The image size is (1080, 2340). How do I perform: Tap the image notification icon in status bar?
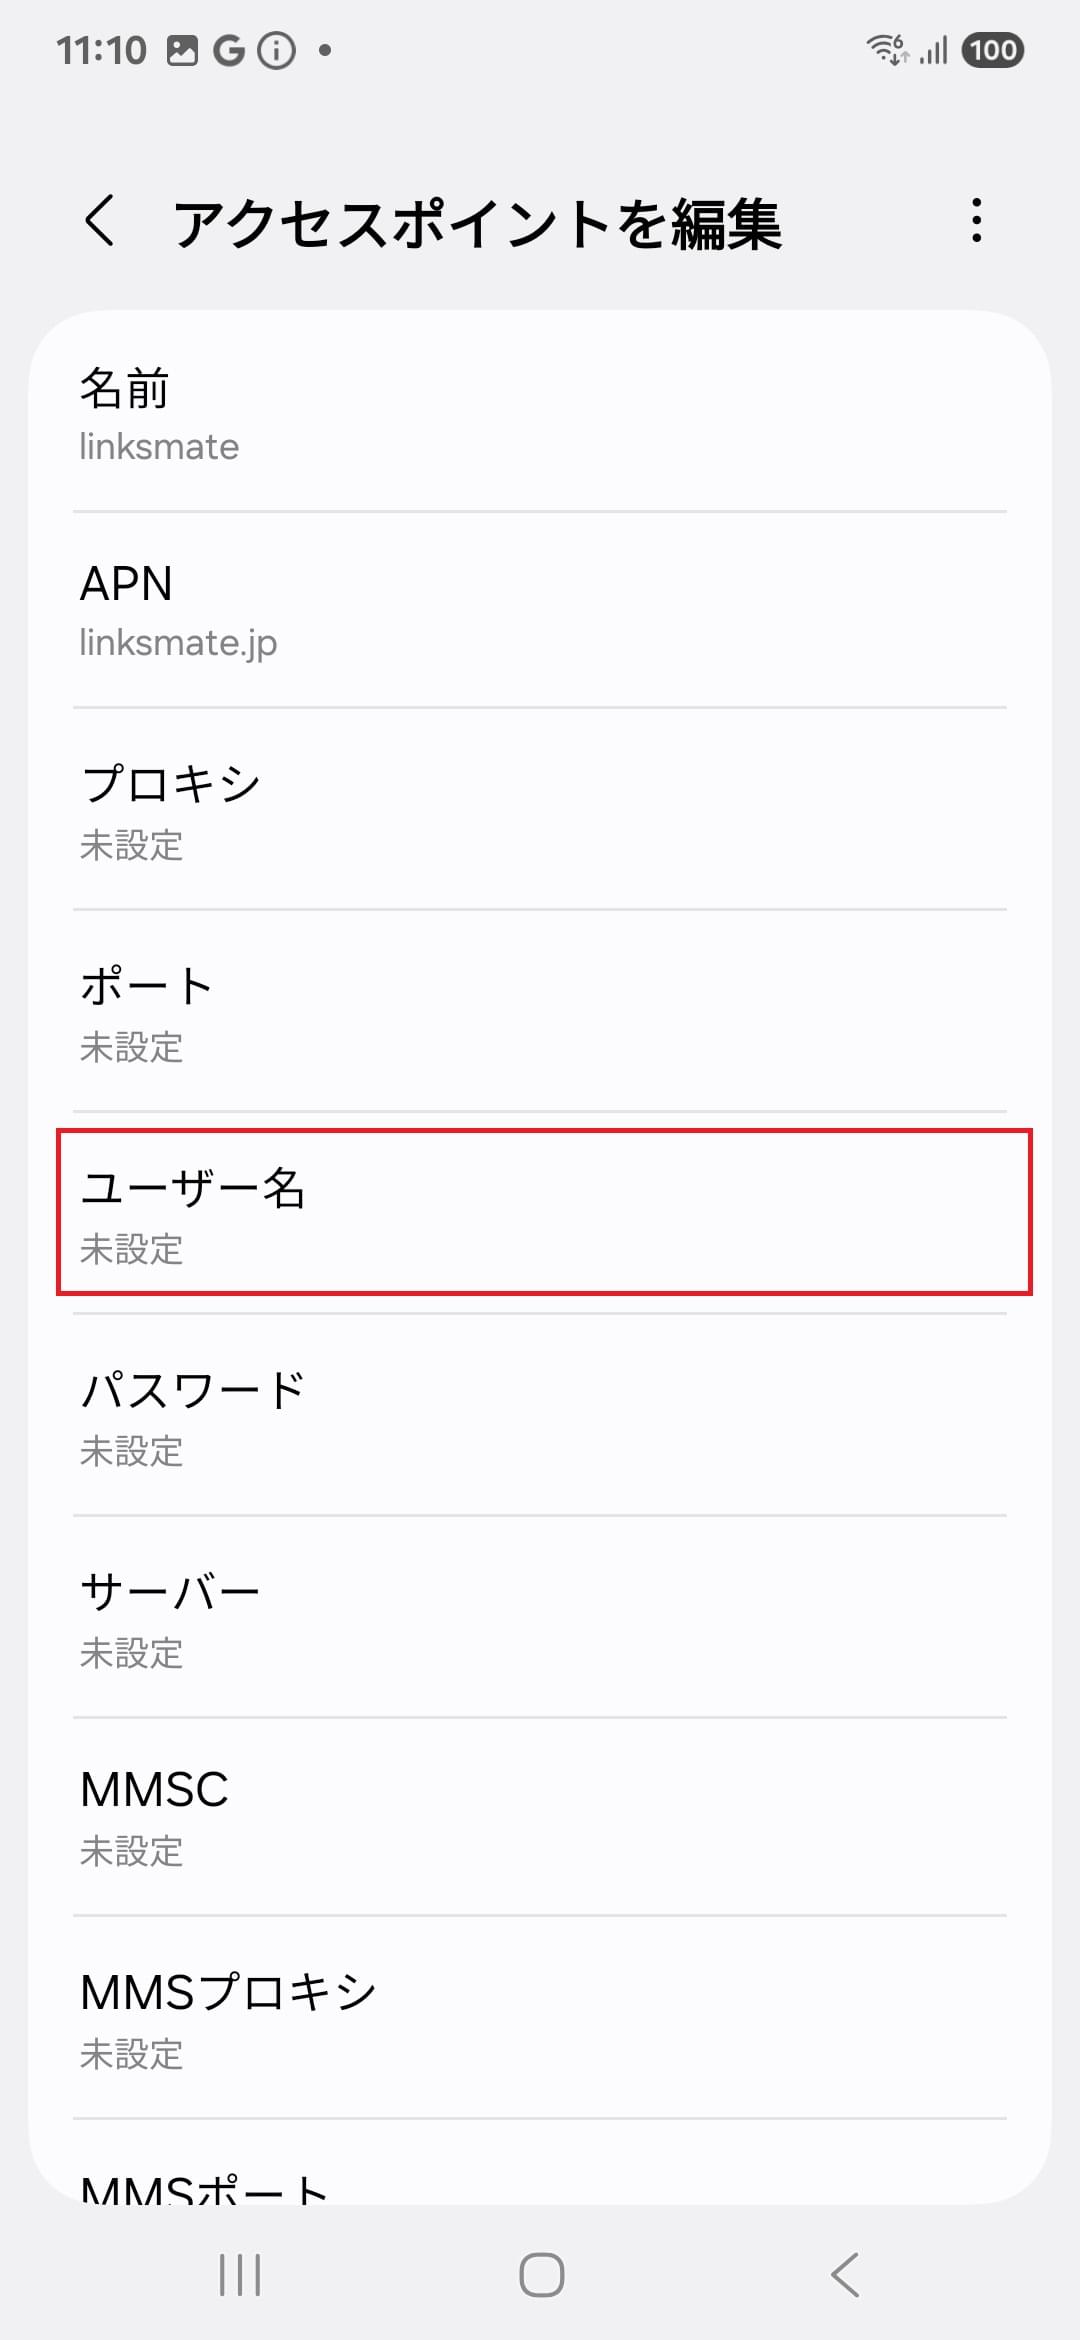[182, 50]
